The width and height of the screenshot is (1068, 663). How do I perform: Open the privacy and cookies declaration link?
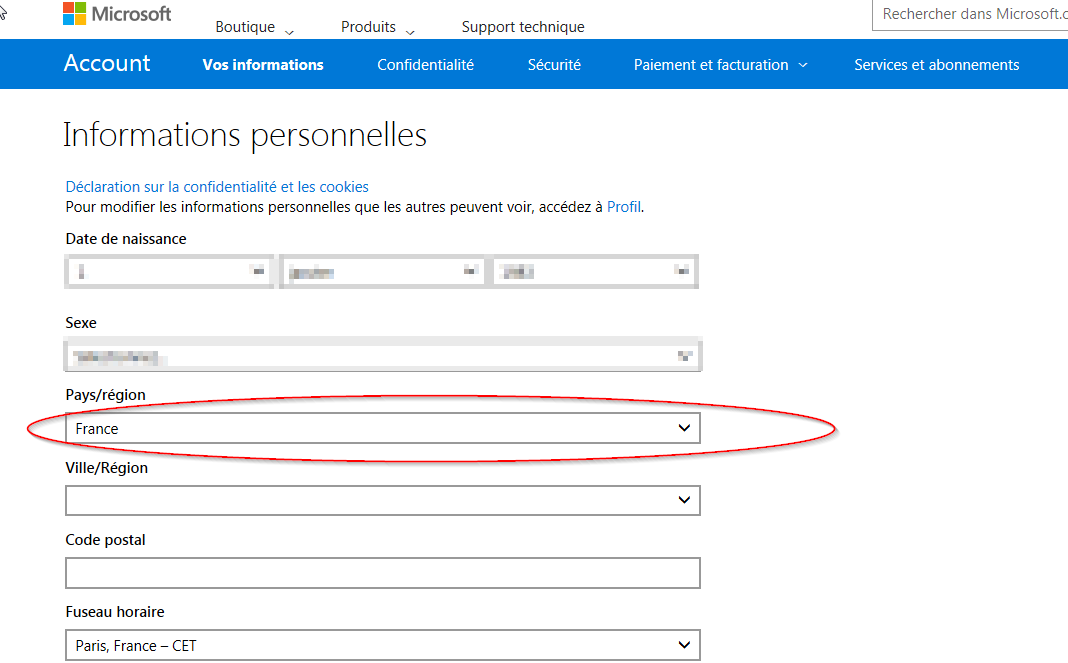[x=217, y=187]
